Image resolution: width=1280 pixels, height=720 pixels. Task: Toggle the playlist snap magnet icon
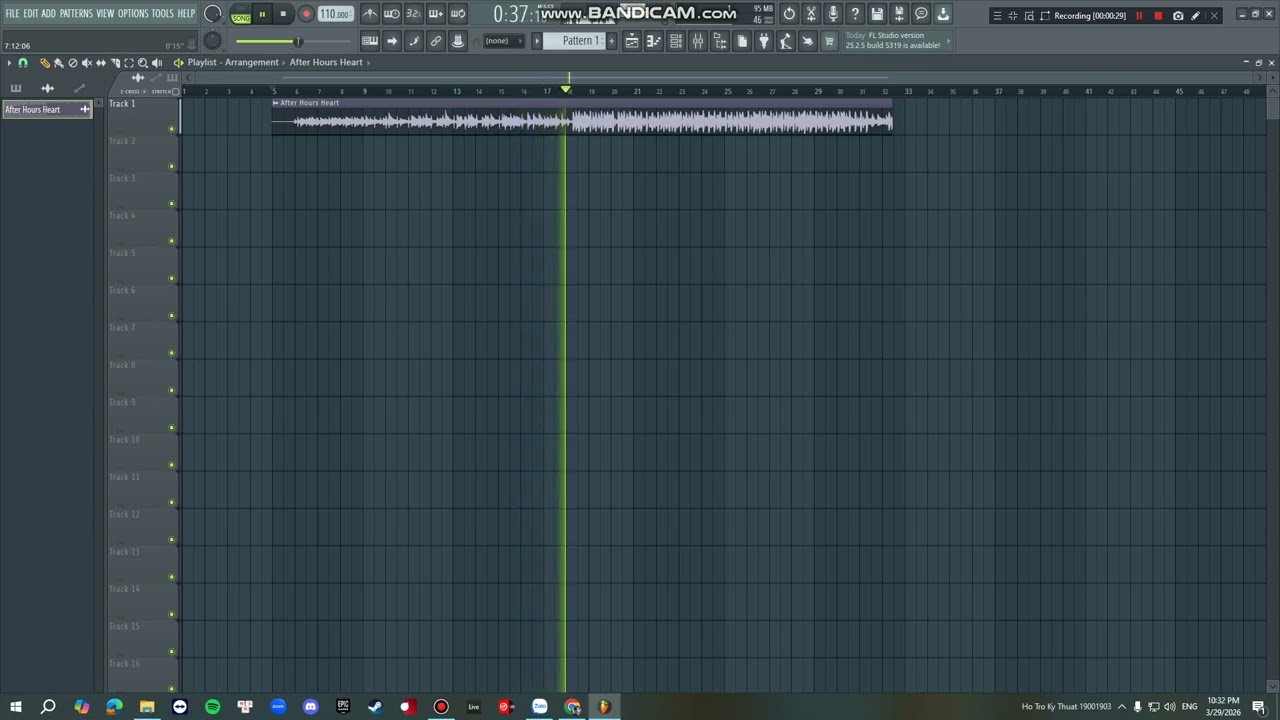(x=23, y=63)
